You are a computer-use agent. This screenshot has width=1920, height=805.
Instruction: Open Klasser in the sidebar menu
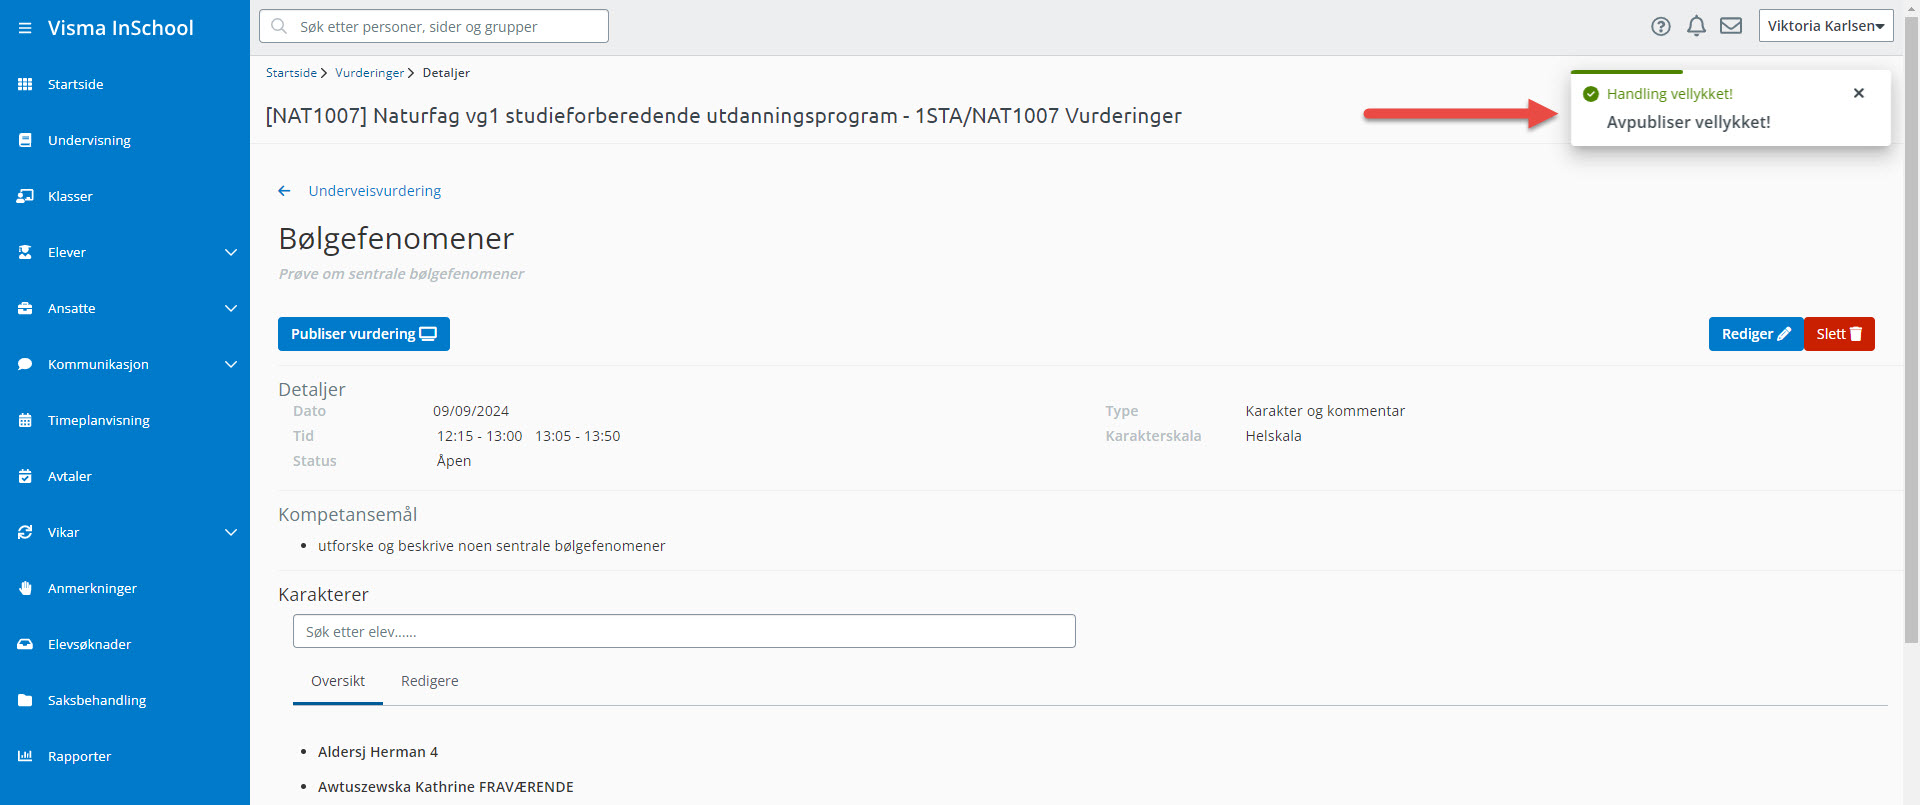click(70, 196)
